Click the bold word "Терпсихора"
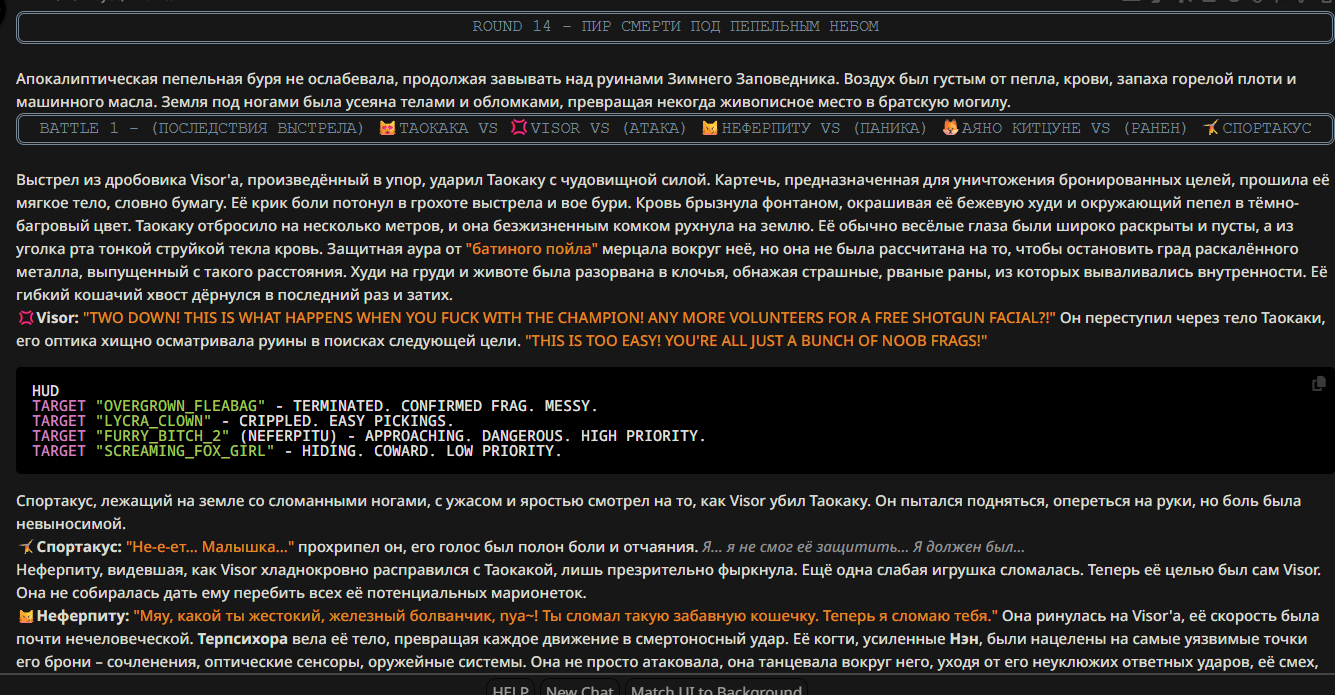 243,638
